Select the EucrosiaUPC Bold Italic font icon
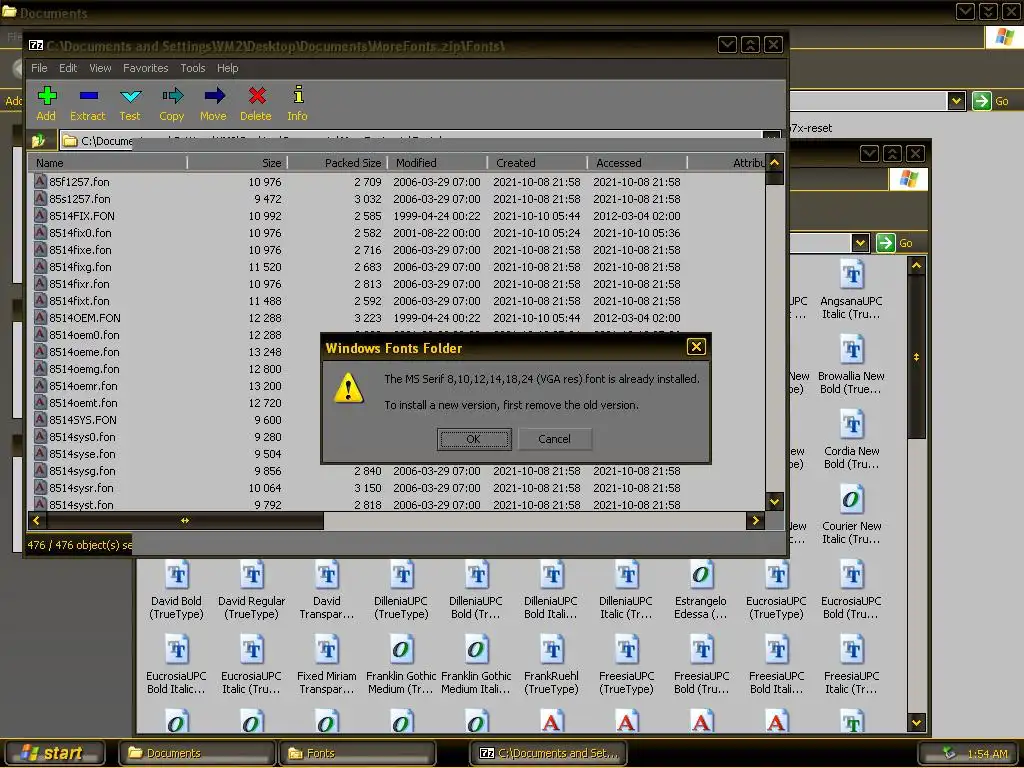The height and width of the screenshot is (768, 1024). point(176,650)
